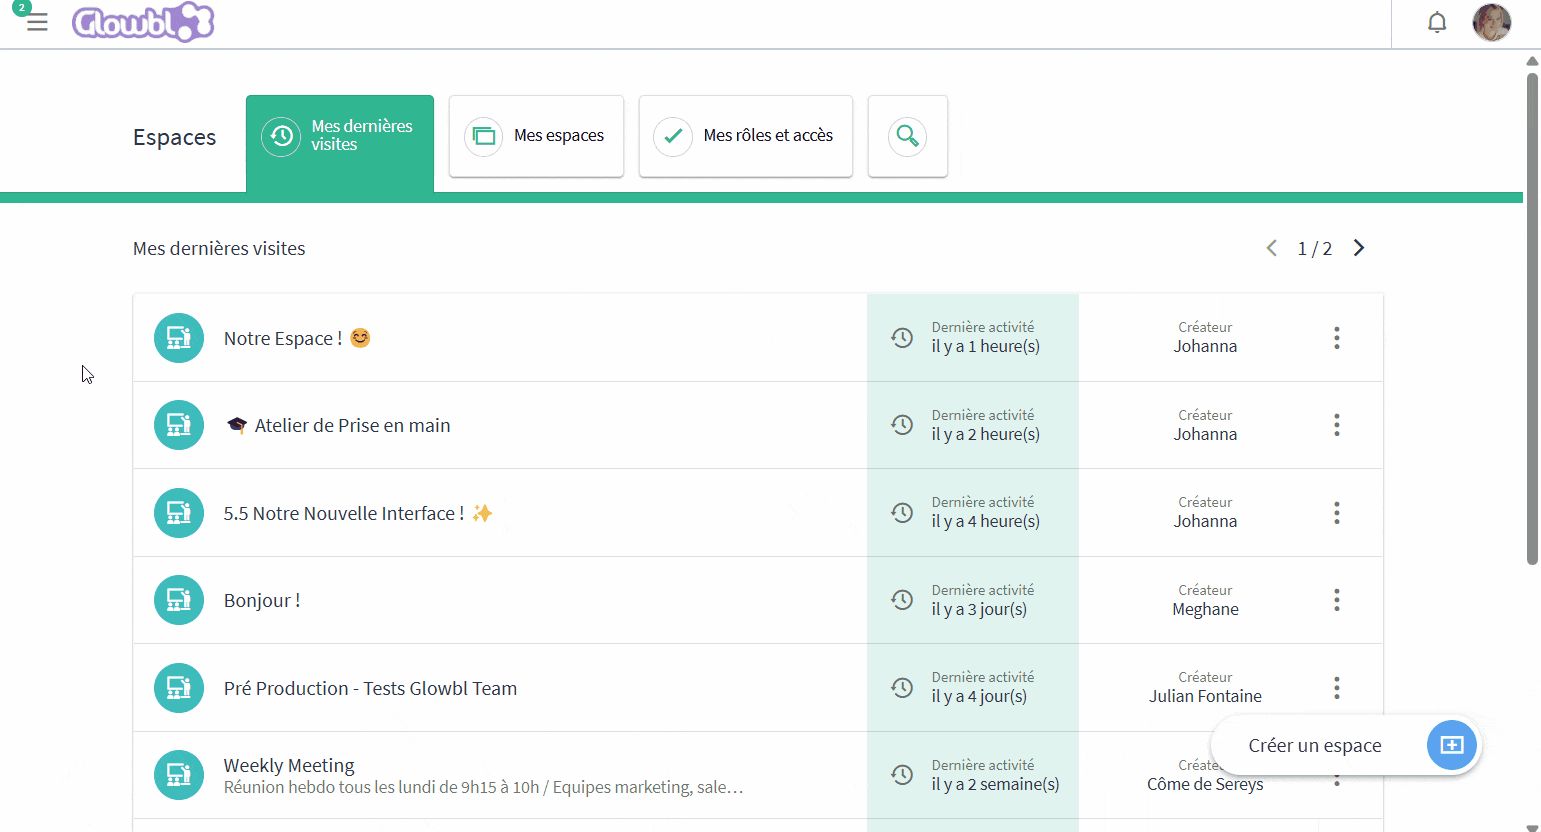
Task: Open the Atelier de Prise en main title
Action: point(338,425)
